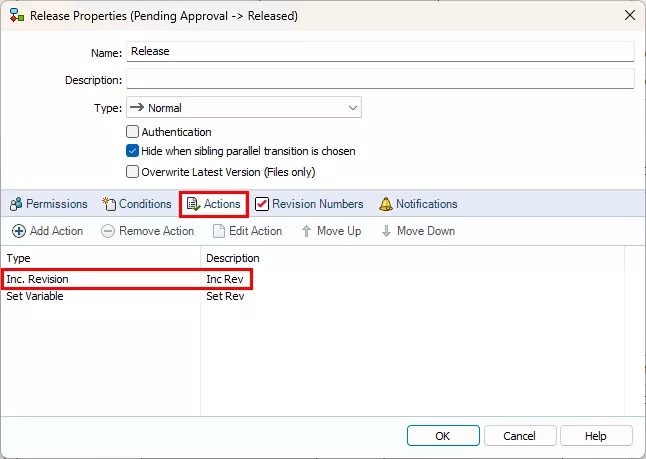Enable the Authentication checkbox
646x459 pixels.
pyautogui.click(x=132, y=132)
